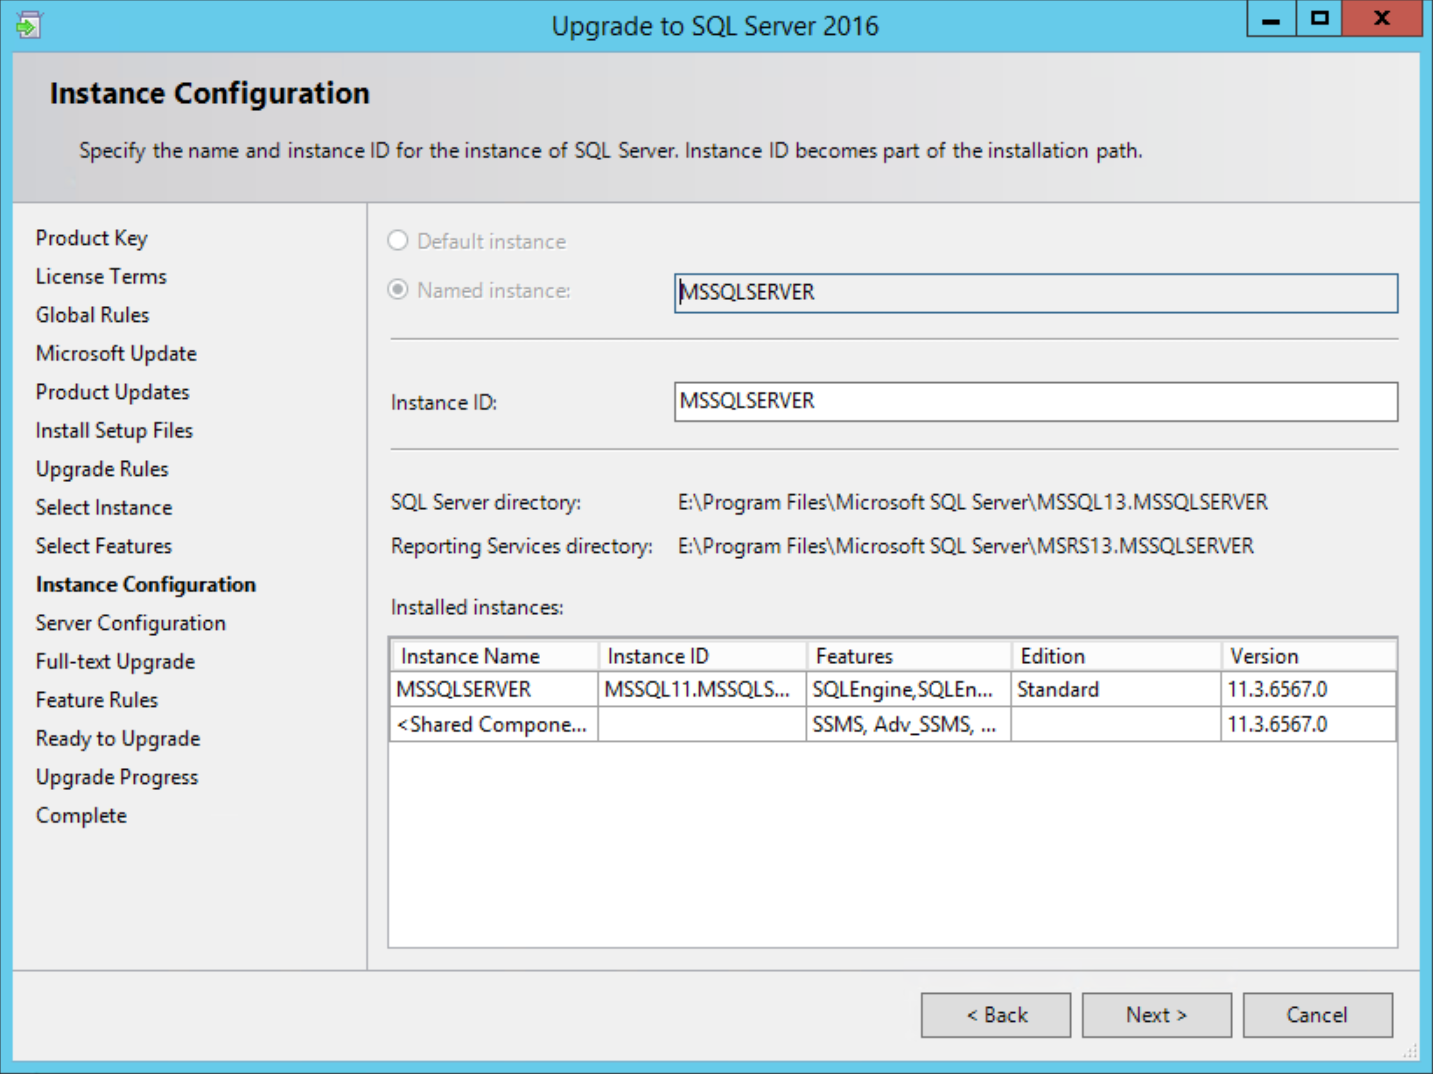Go to Product Updates step
The width and height of the screenshot is (1433, 1074).
[x=112, y=392]
